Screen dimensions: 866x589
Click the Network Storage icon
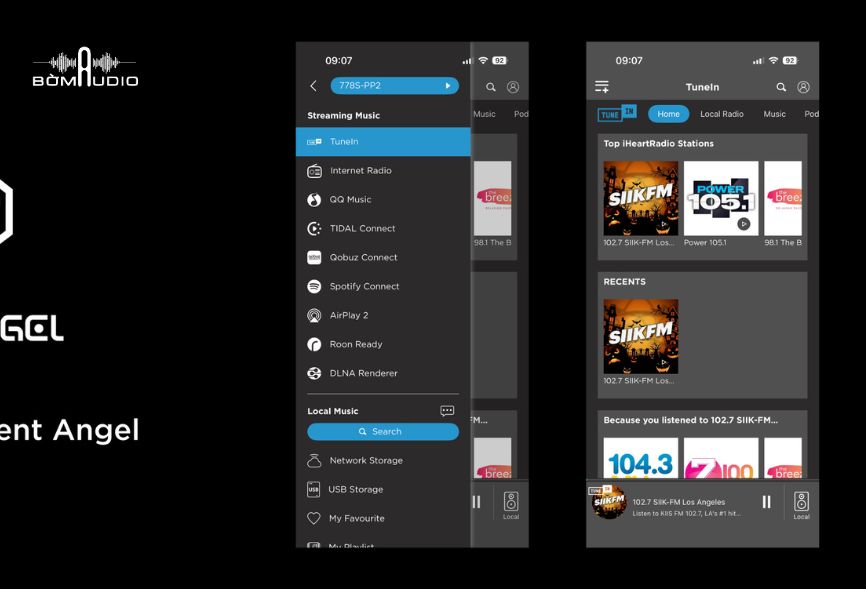pos(314,460)
